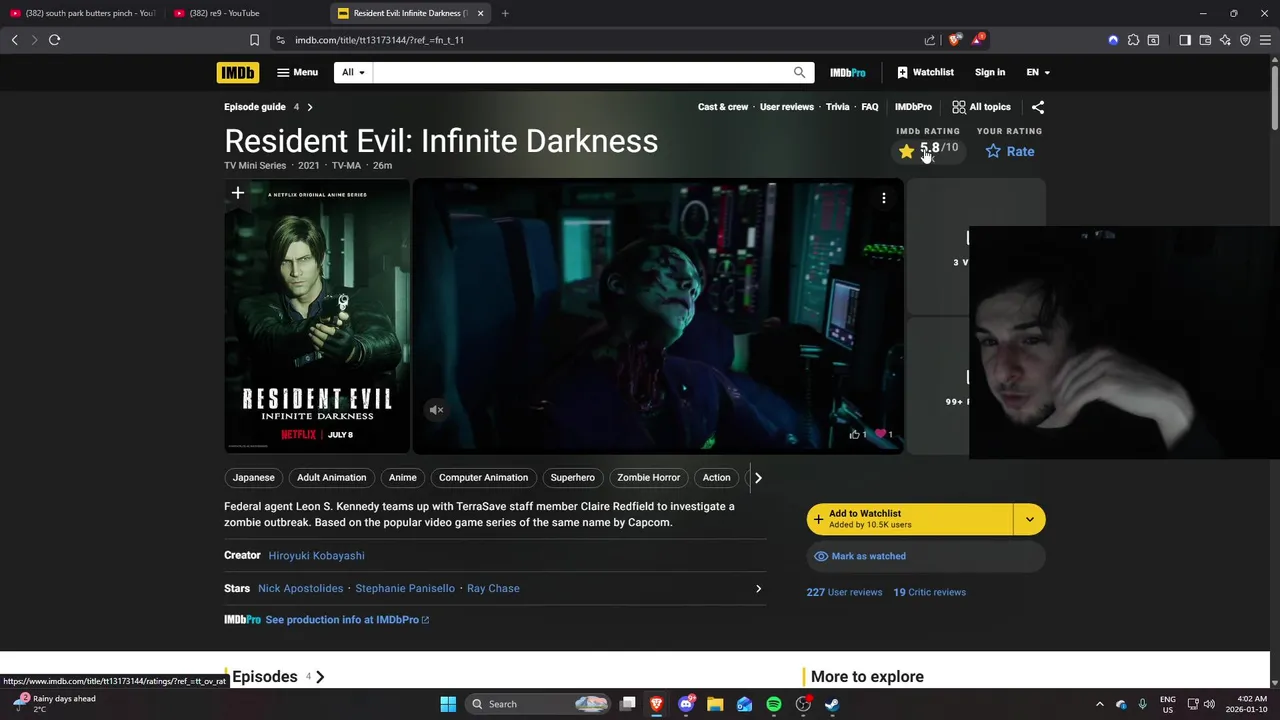Open Spotify from the taskbar
The image size is (1280, 720).
(x=774, y=704)
